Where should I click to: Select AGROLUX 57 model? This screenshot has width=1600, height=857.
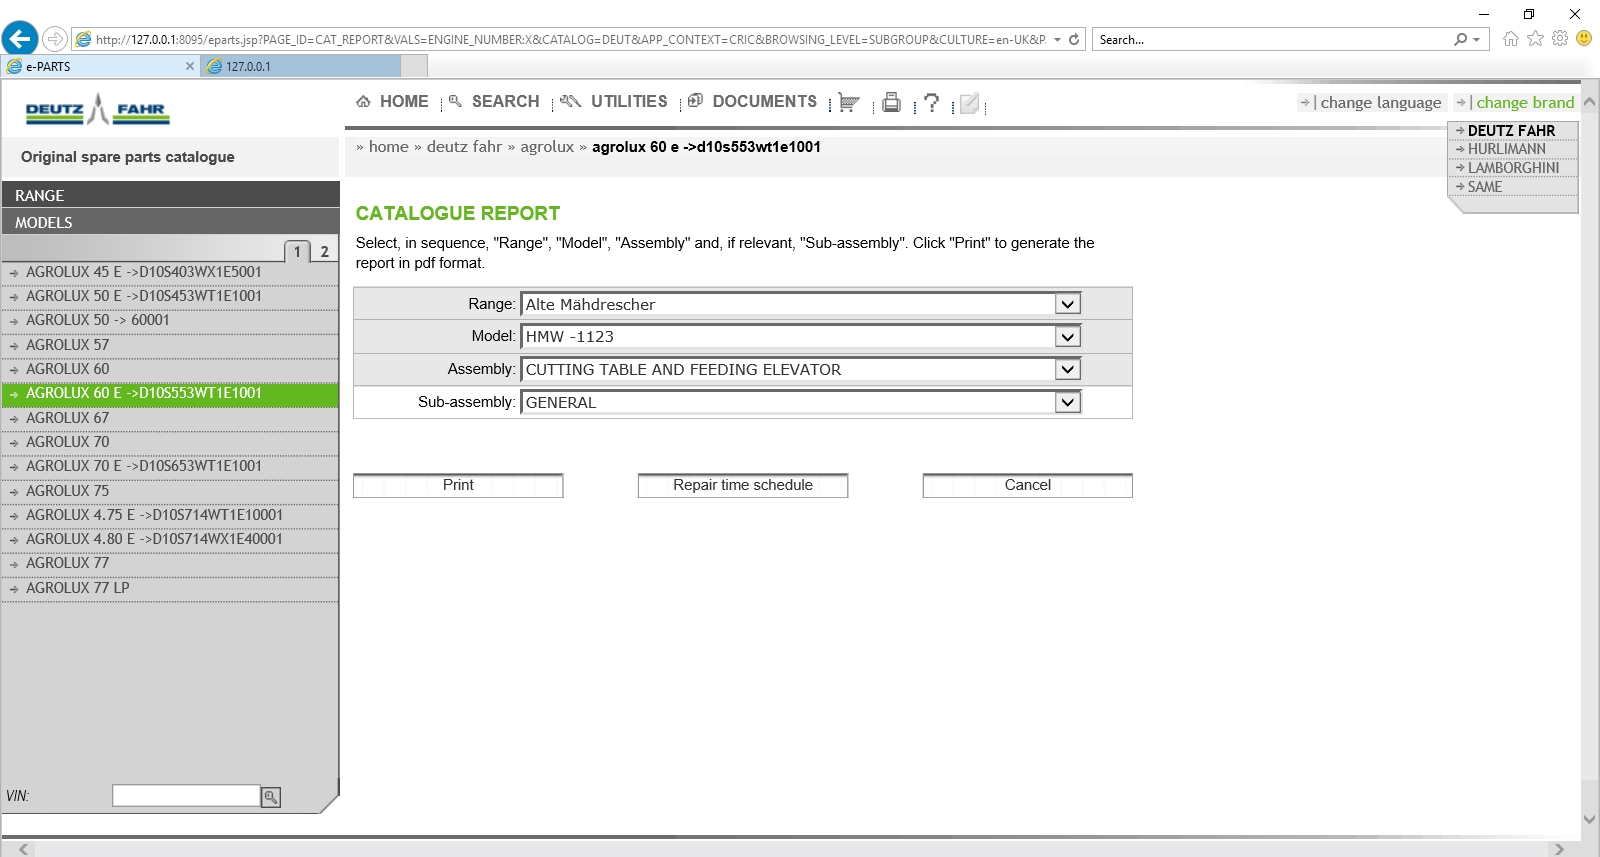[170, 345]
